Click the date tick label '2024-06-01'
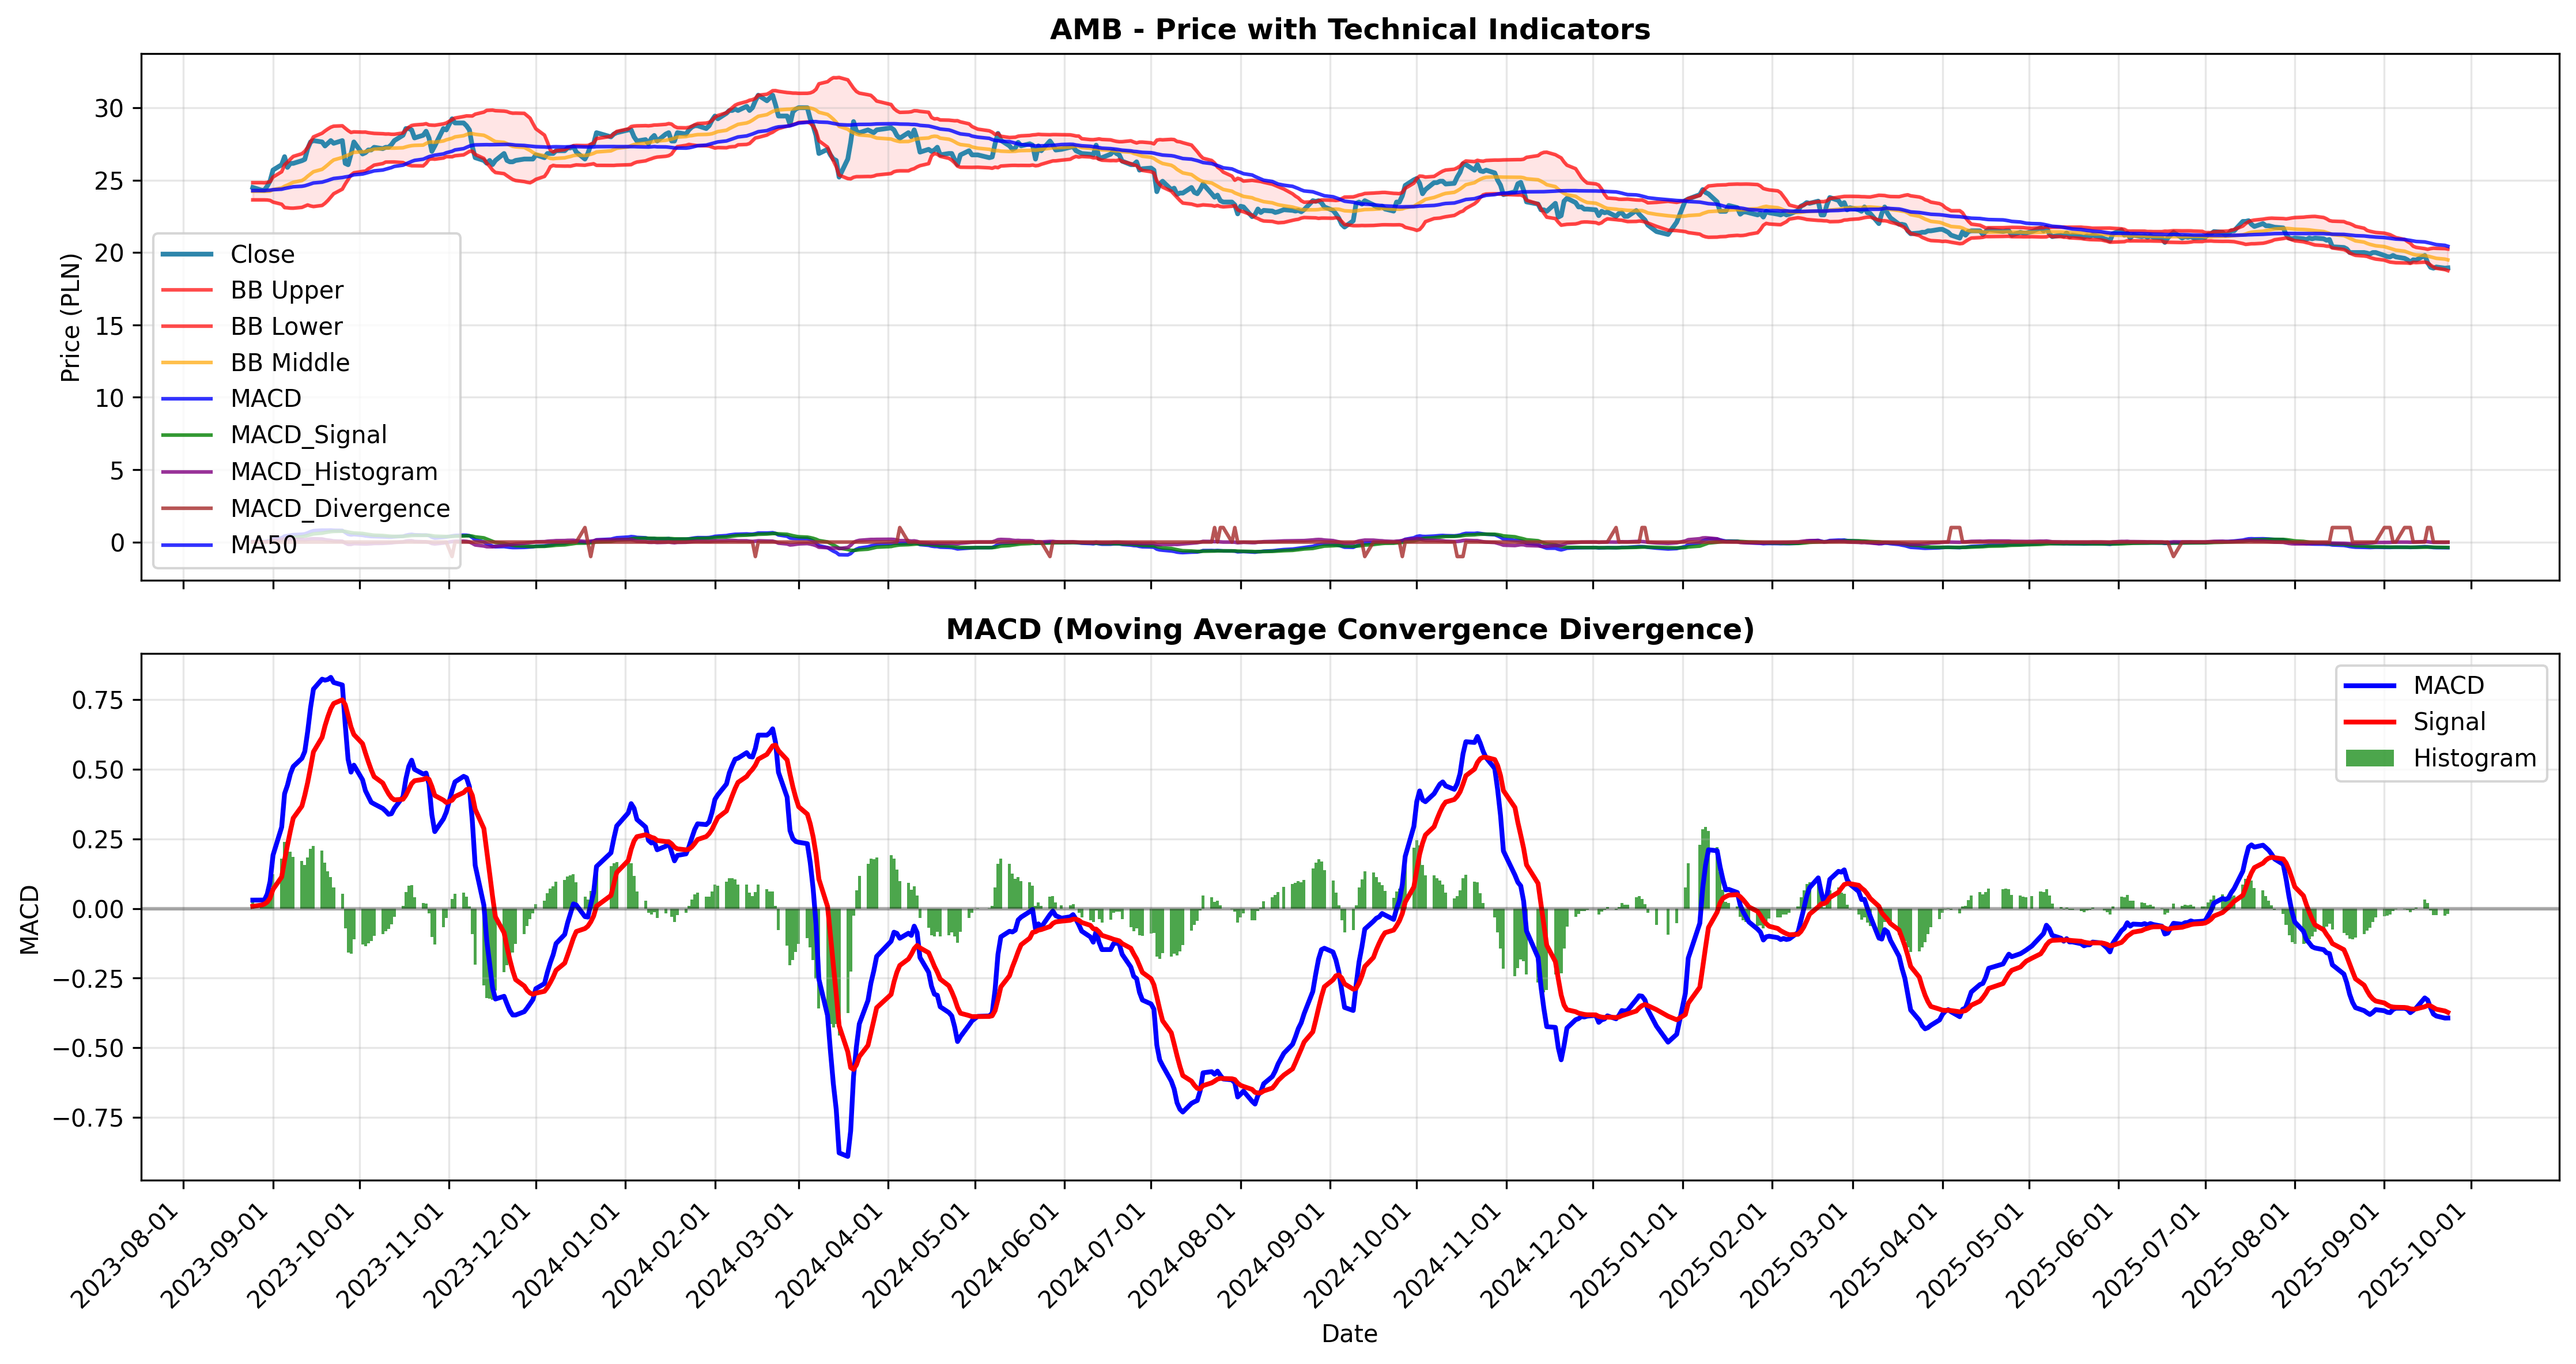The image size is (2576, 1364). click(x=1007, y=1255)
